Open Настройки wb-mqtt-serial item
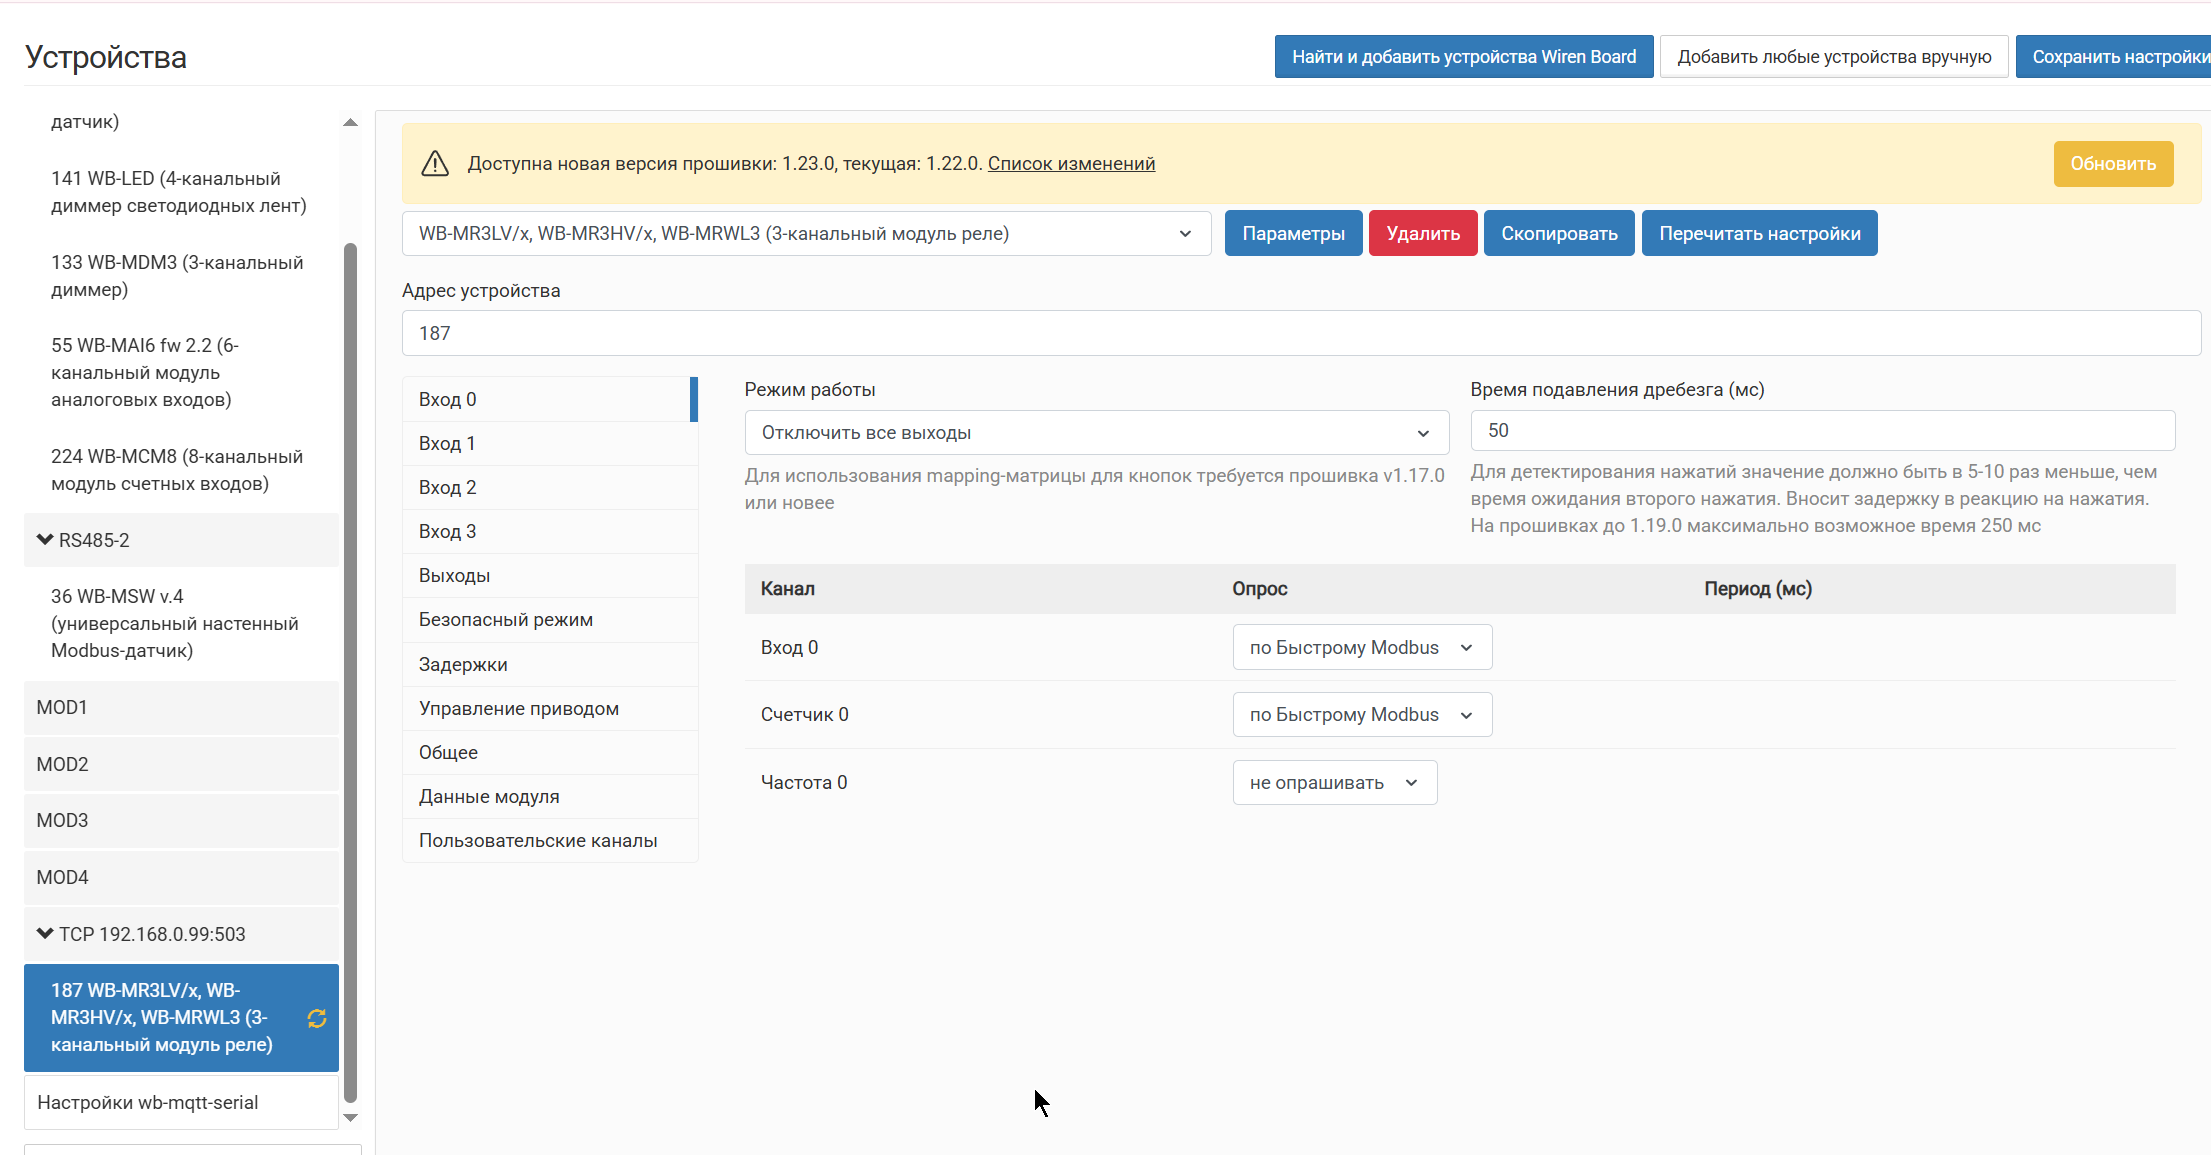The width and height of the screenshot is (2211, 1155). pos(181,1102)
